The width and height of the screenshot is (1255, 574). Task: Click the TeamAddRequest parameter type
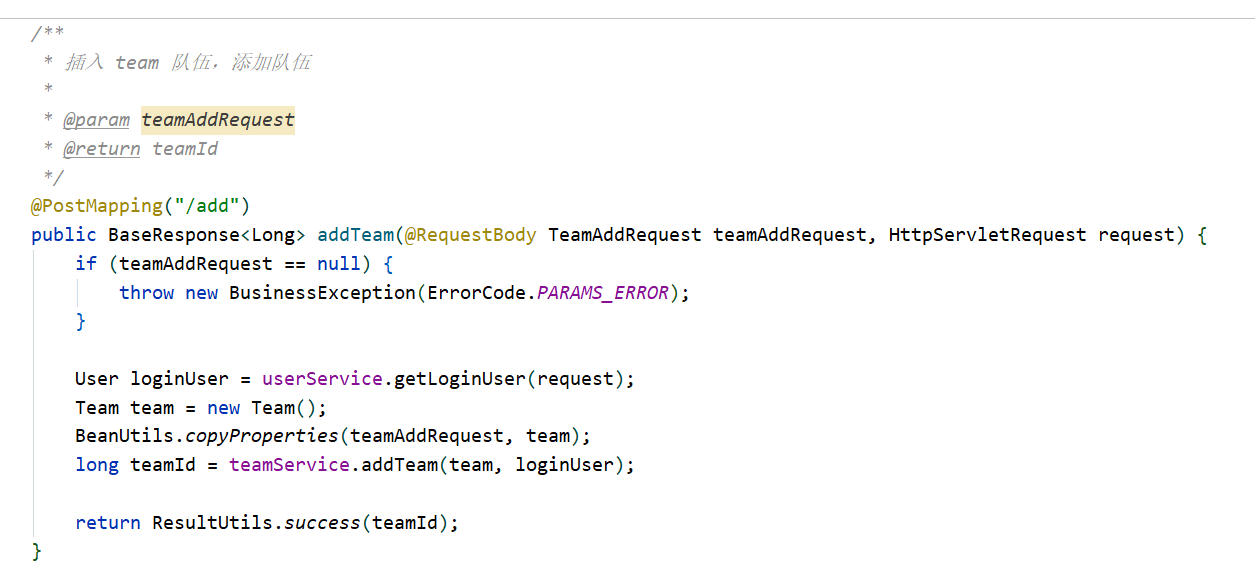pyautogui.click(x=625, y=235)
